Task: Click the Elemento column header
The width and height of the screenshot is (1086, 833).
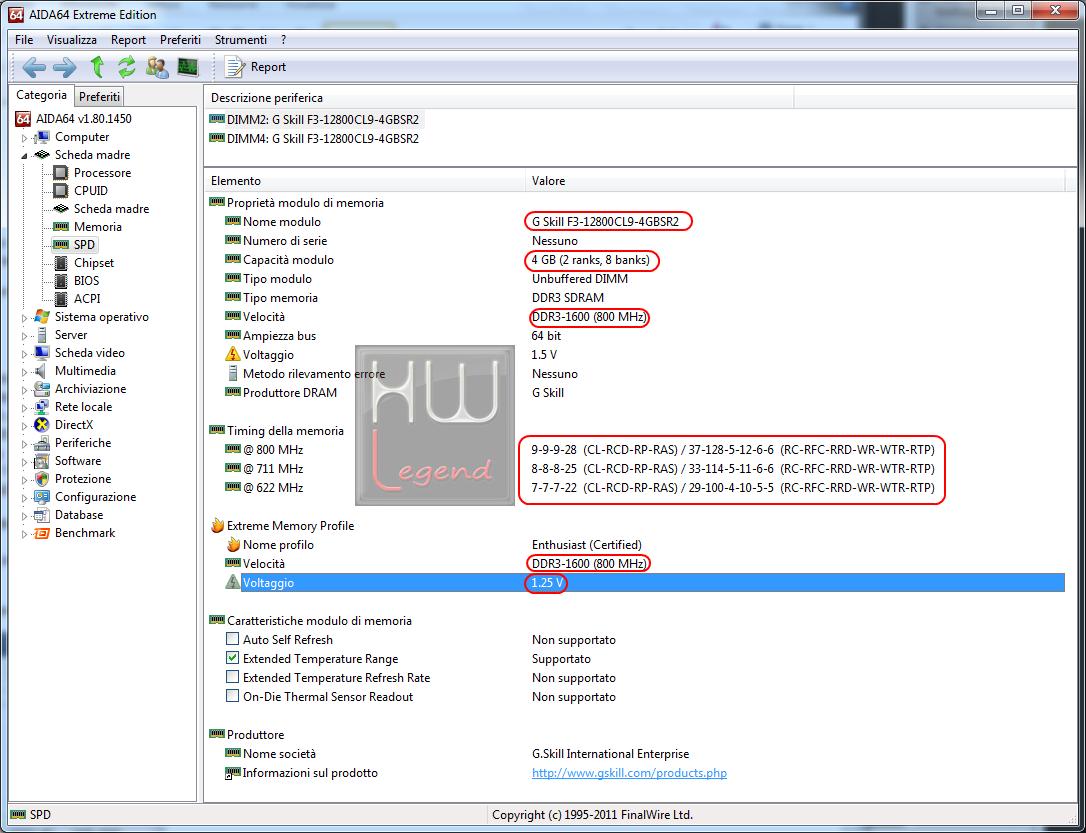Action: click(x=365, y=181)
